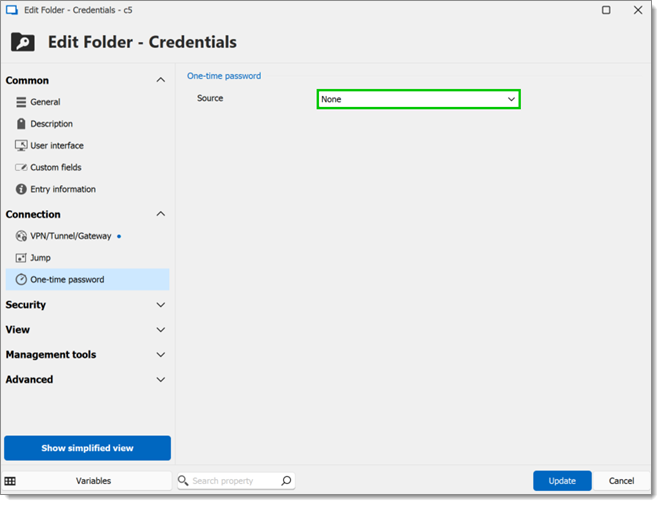Click the Description lock icon

(21, 124)
